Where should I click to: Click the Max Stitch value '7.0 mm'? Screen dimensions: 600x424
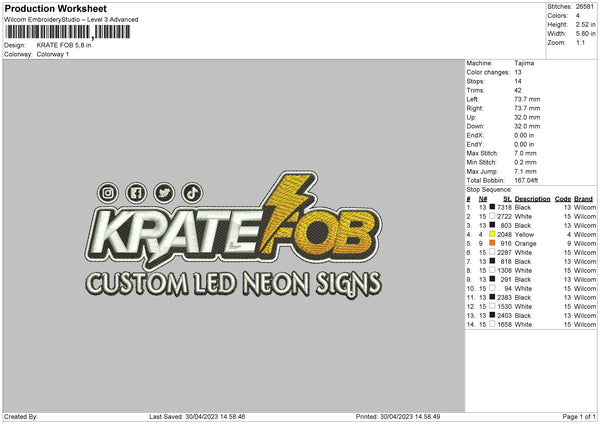(x=525, y=153)
